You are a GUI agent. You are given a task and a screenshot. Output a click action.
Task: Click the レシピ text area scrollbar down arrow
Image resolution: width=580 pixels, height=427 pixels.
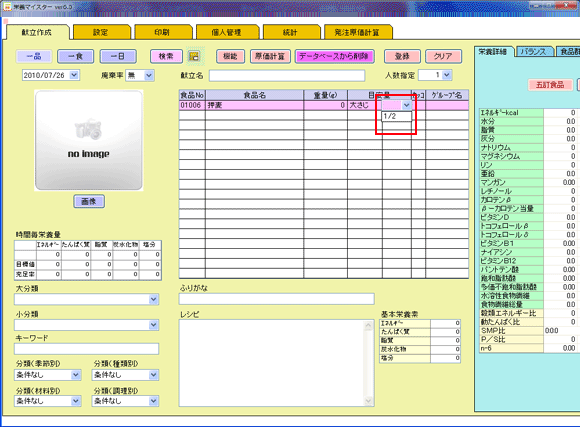(x=368, y=401)
